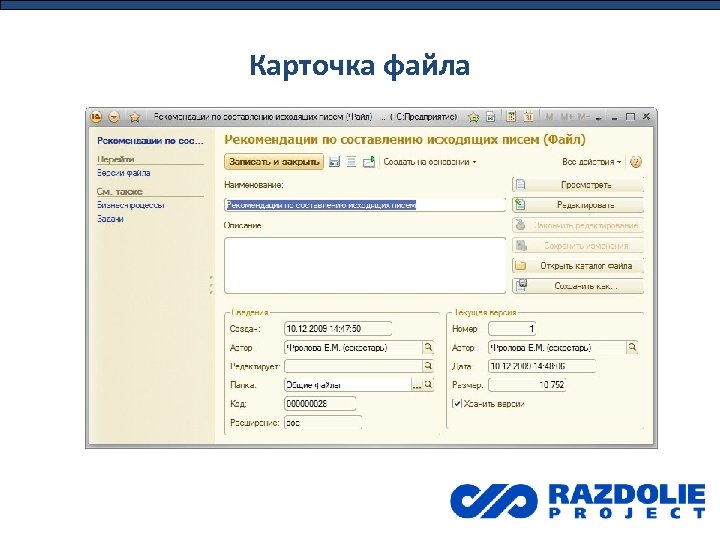Viewport: 720px width, 540px height.
Task: Click the Описание text area
Action: coord(365,265)
